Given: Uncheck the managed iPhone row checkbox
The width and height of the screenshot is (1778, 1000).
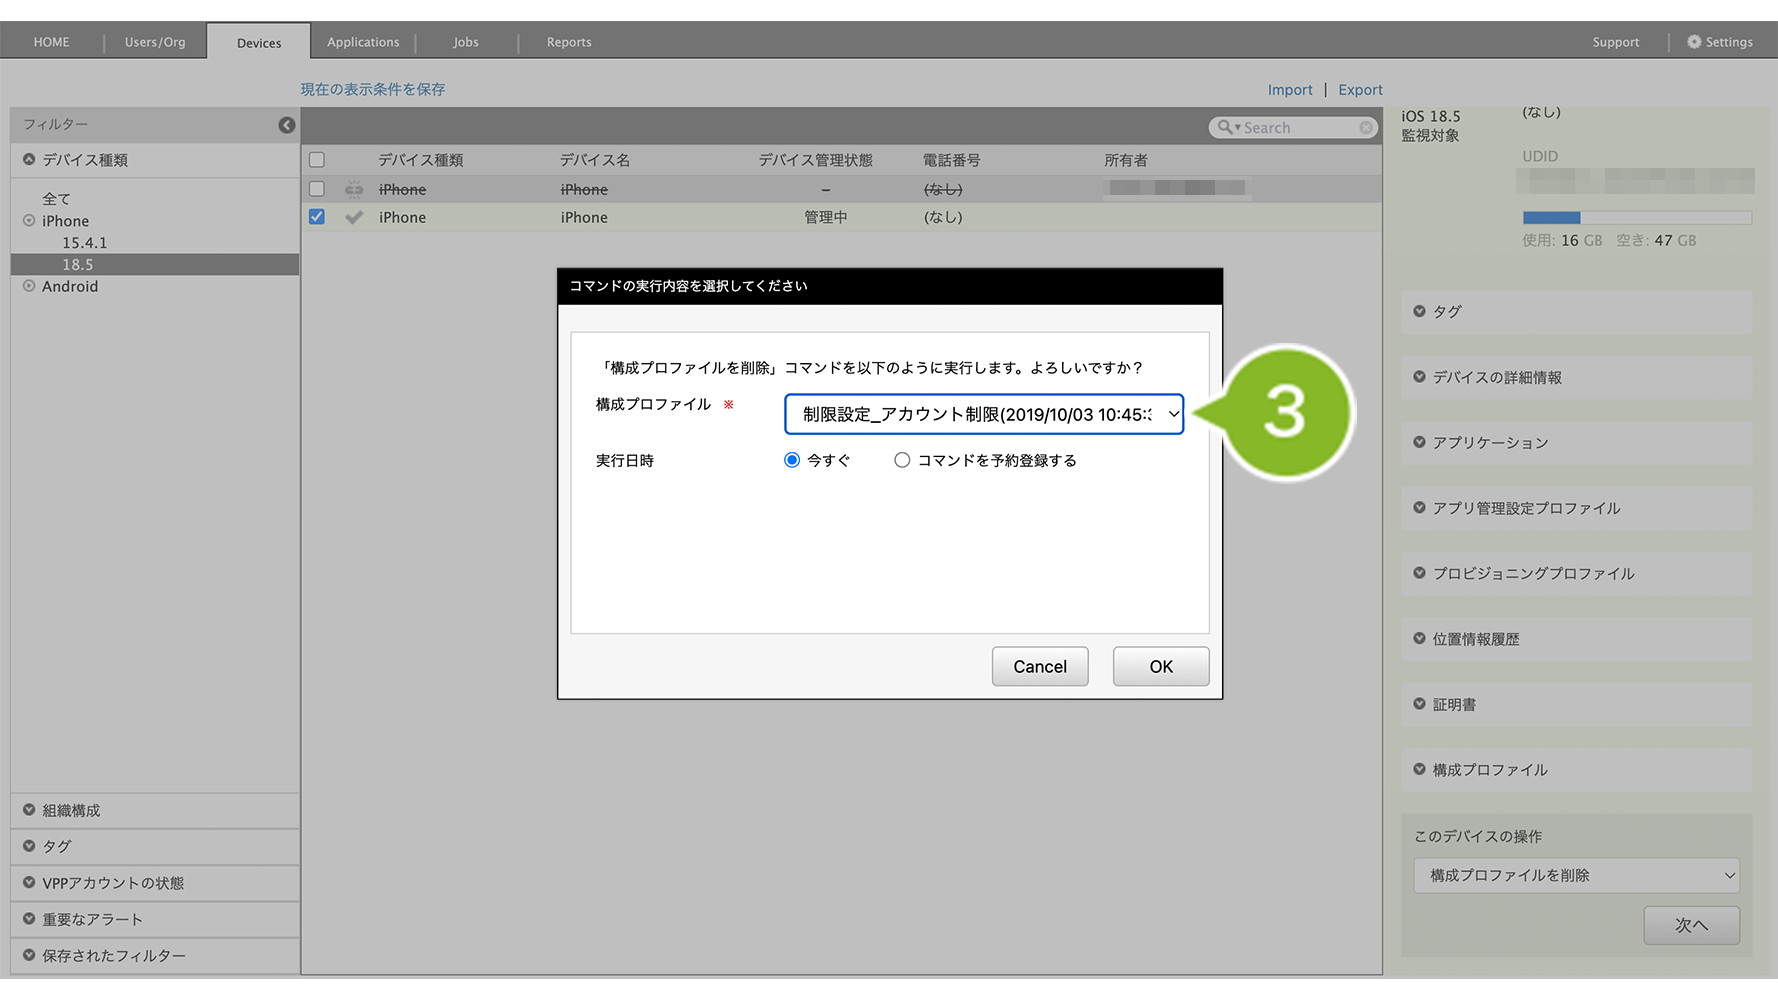Looking at the screenshot, I should click(317, 217).
